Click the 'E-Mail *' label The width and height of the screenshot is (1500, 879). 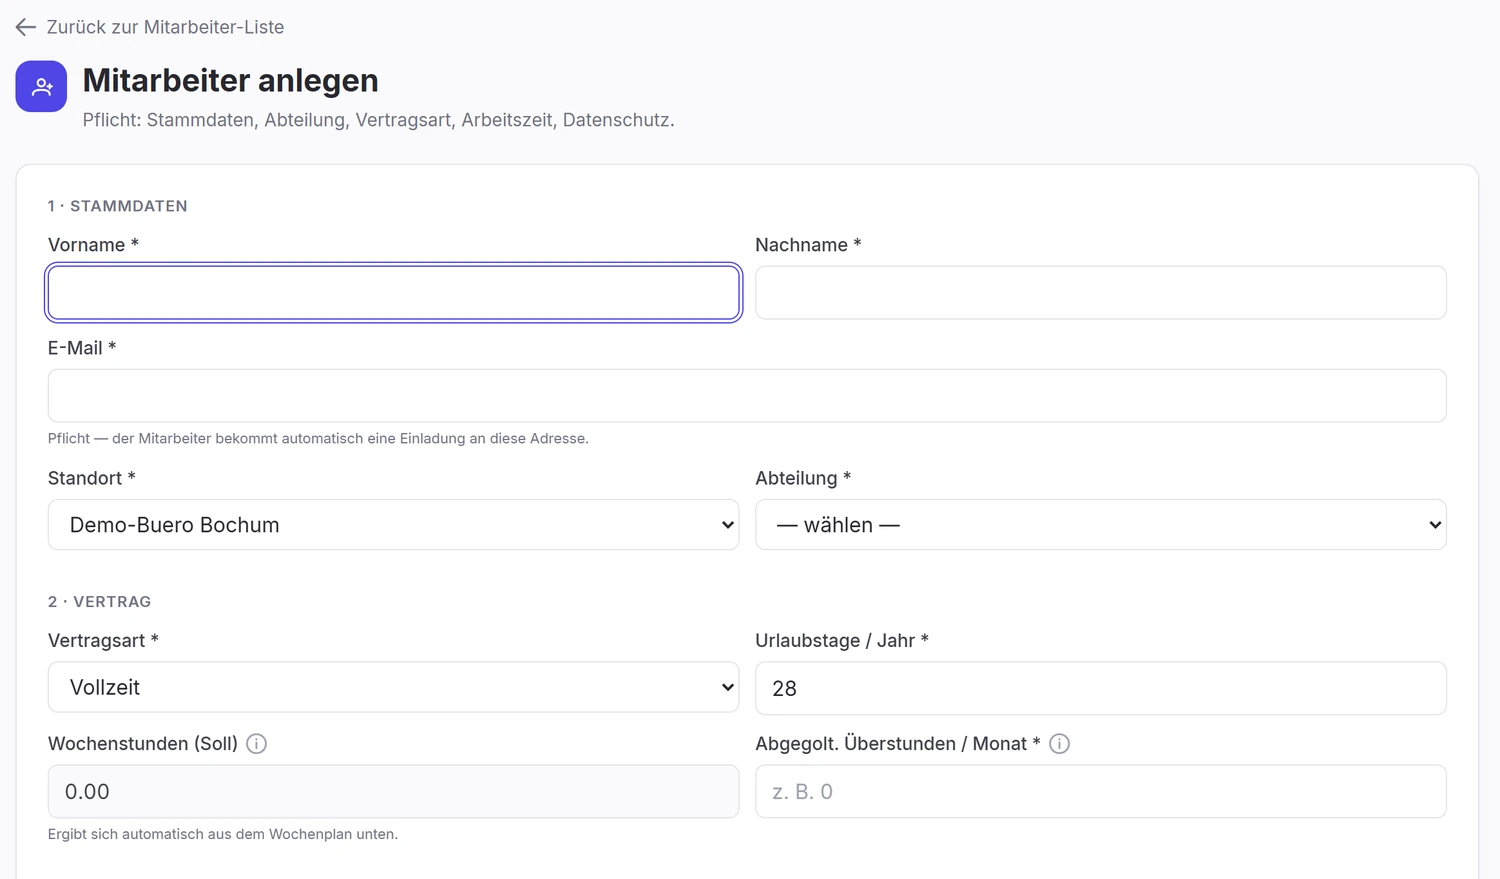tap(82, 348)
